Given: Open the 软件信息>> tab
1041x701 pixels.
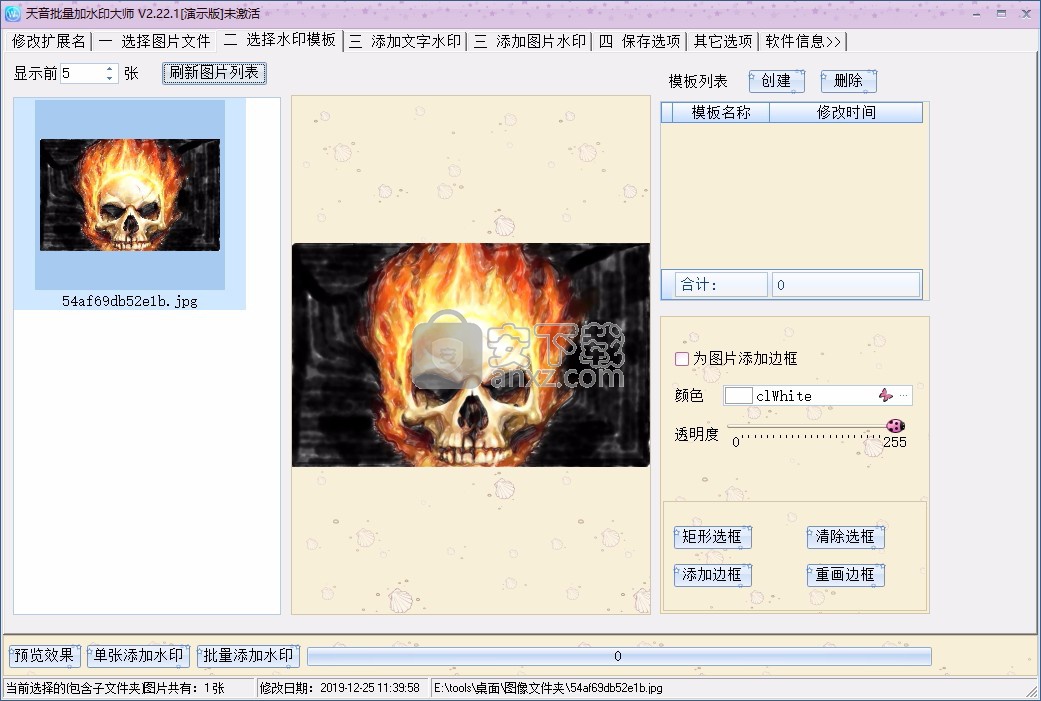Looking at the screenshot, I should coord(803,41).
